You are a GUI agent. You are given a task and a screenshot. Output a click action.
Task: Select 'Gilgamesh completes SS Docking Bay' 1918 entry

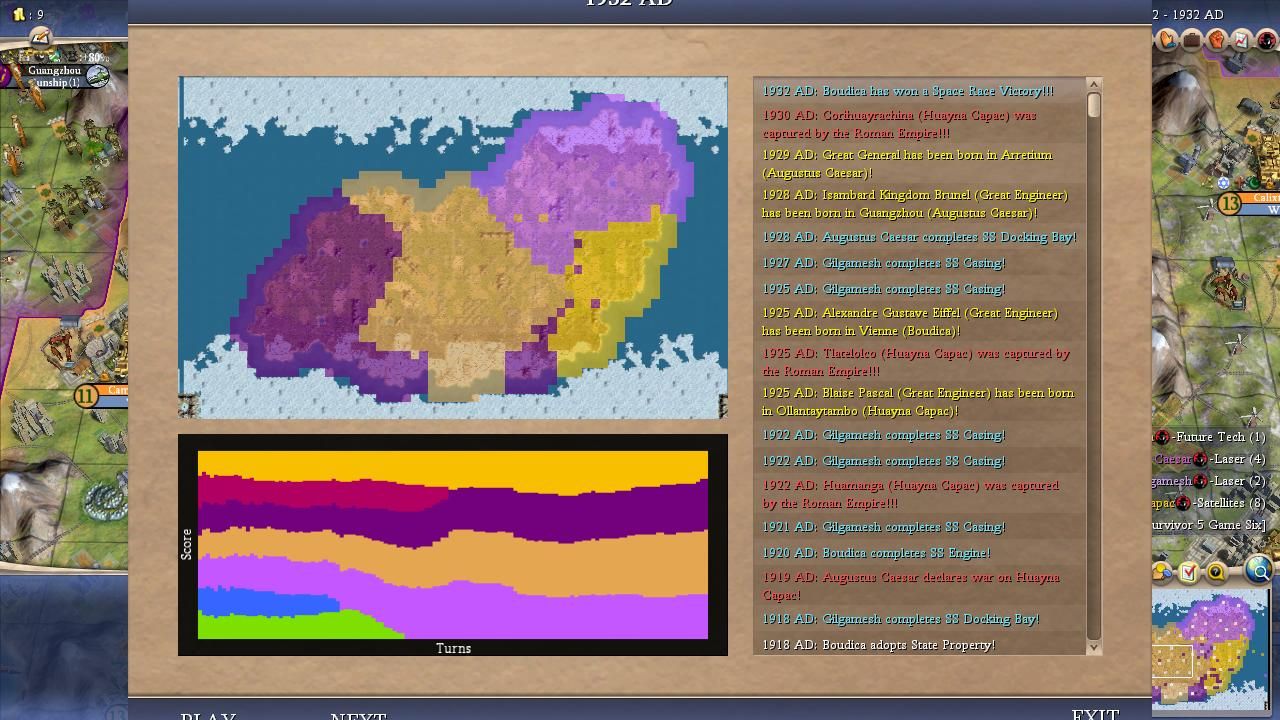(919, 619)
